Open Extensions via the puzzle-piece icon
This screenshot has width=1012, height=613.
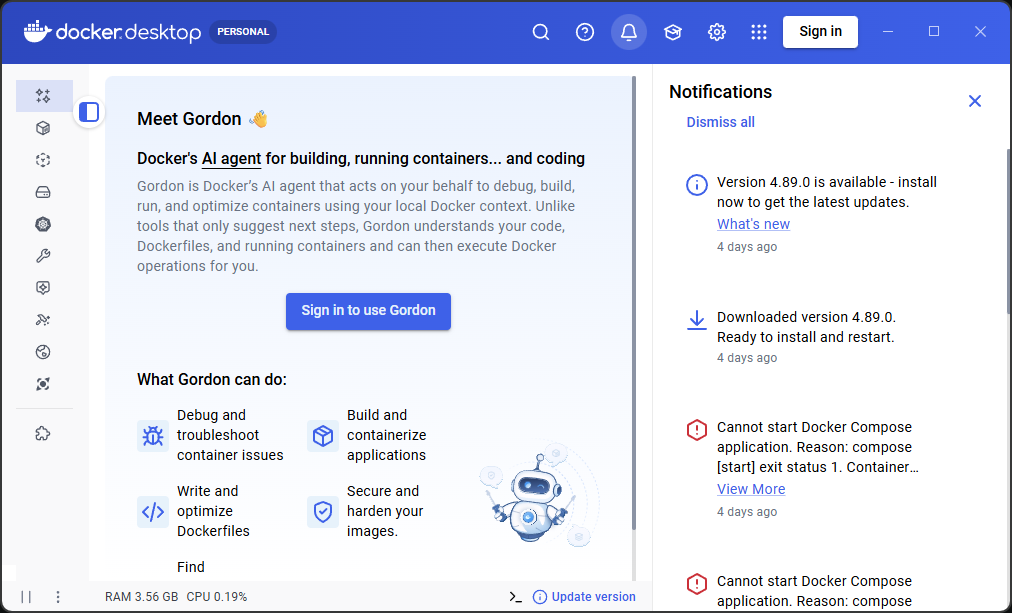[x=43, y=434]
